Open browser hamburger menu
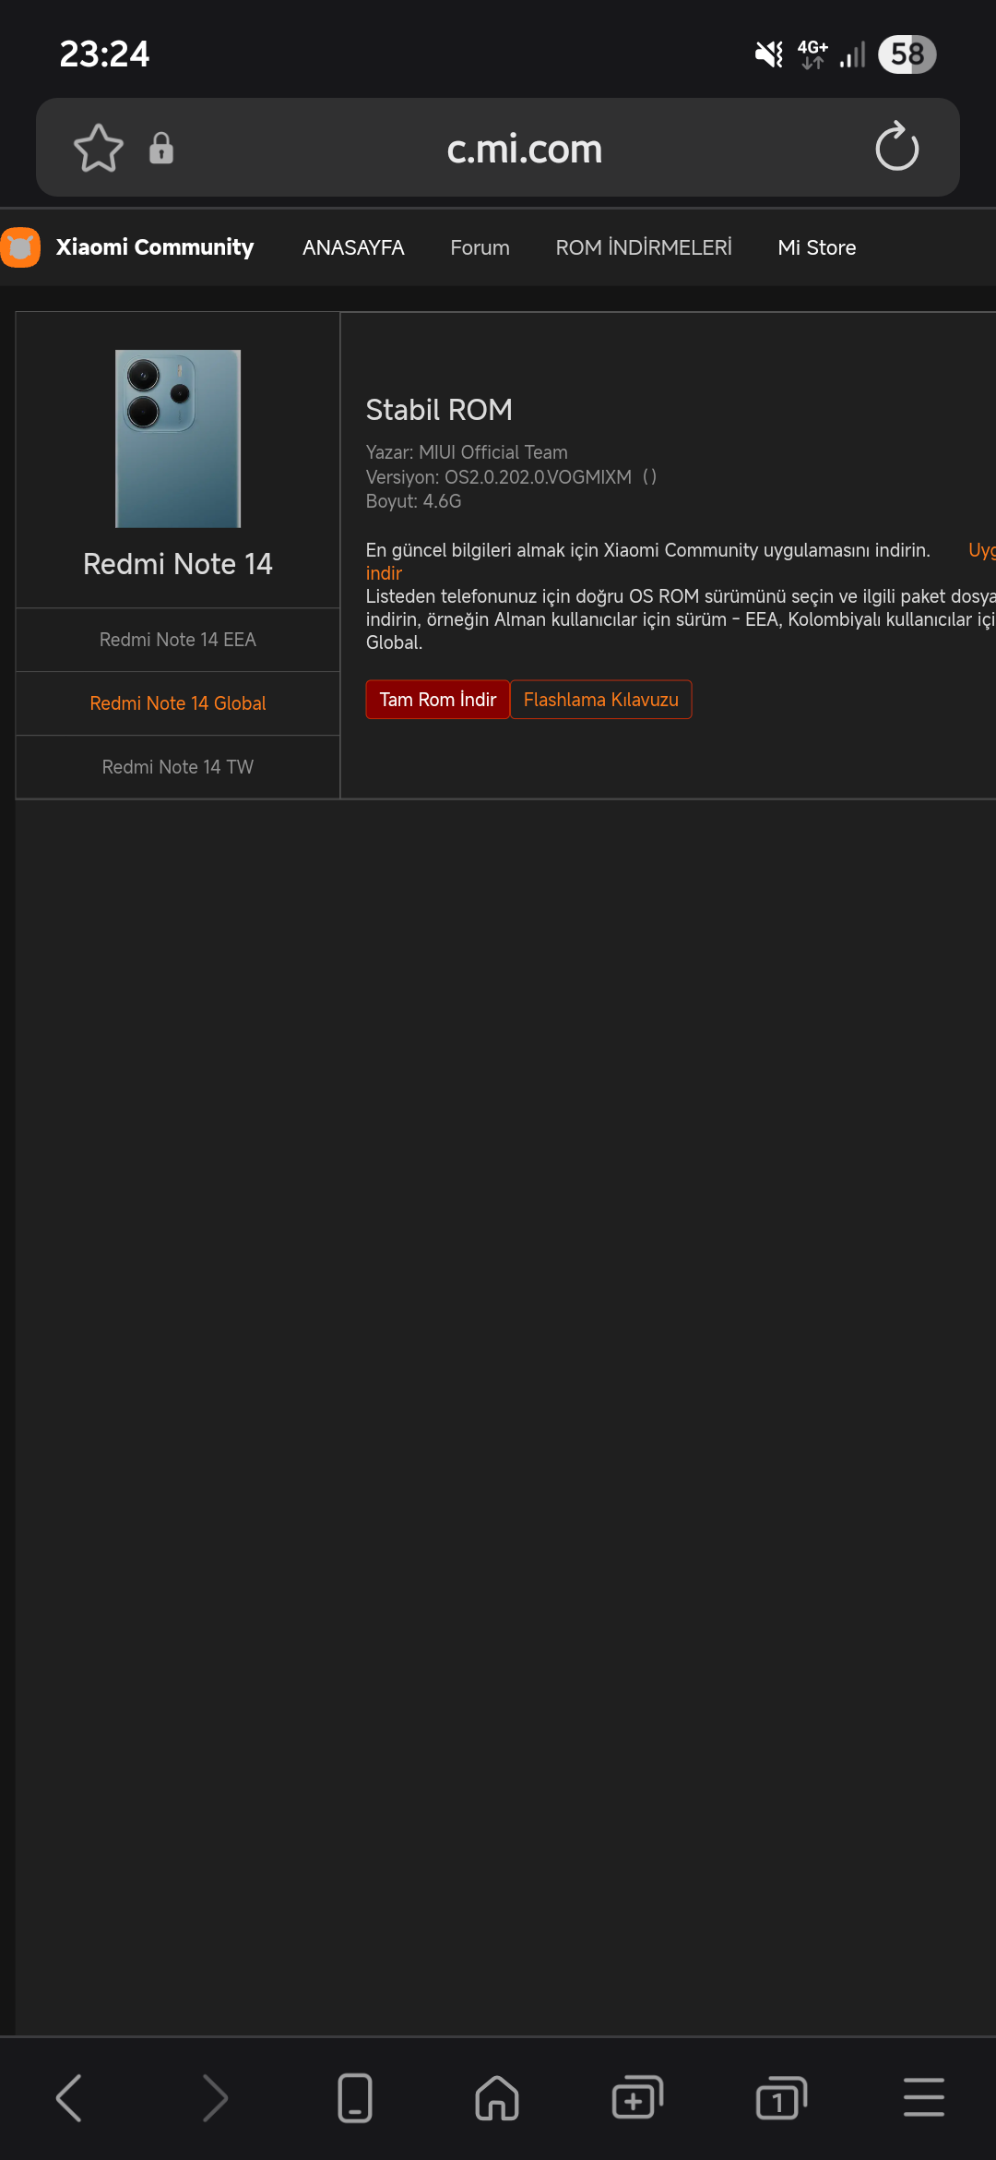The height and width of the screenshot is (2160, 996). pyautogui.click(x=924, y=2097)
